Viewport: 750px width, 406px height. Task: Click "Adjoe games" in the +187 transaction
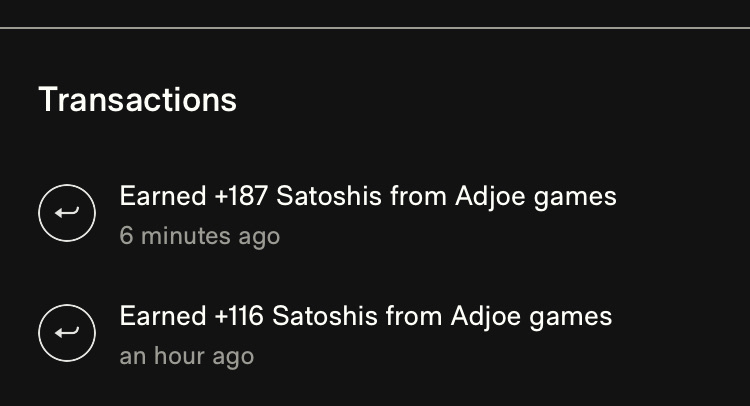(535, 196)
